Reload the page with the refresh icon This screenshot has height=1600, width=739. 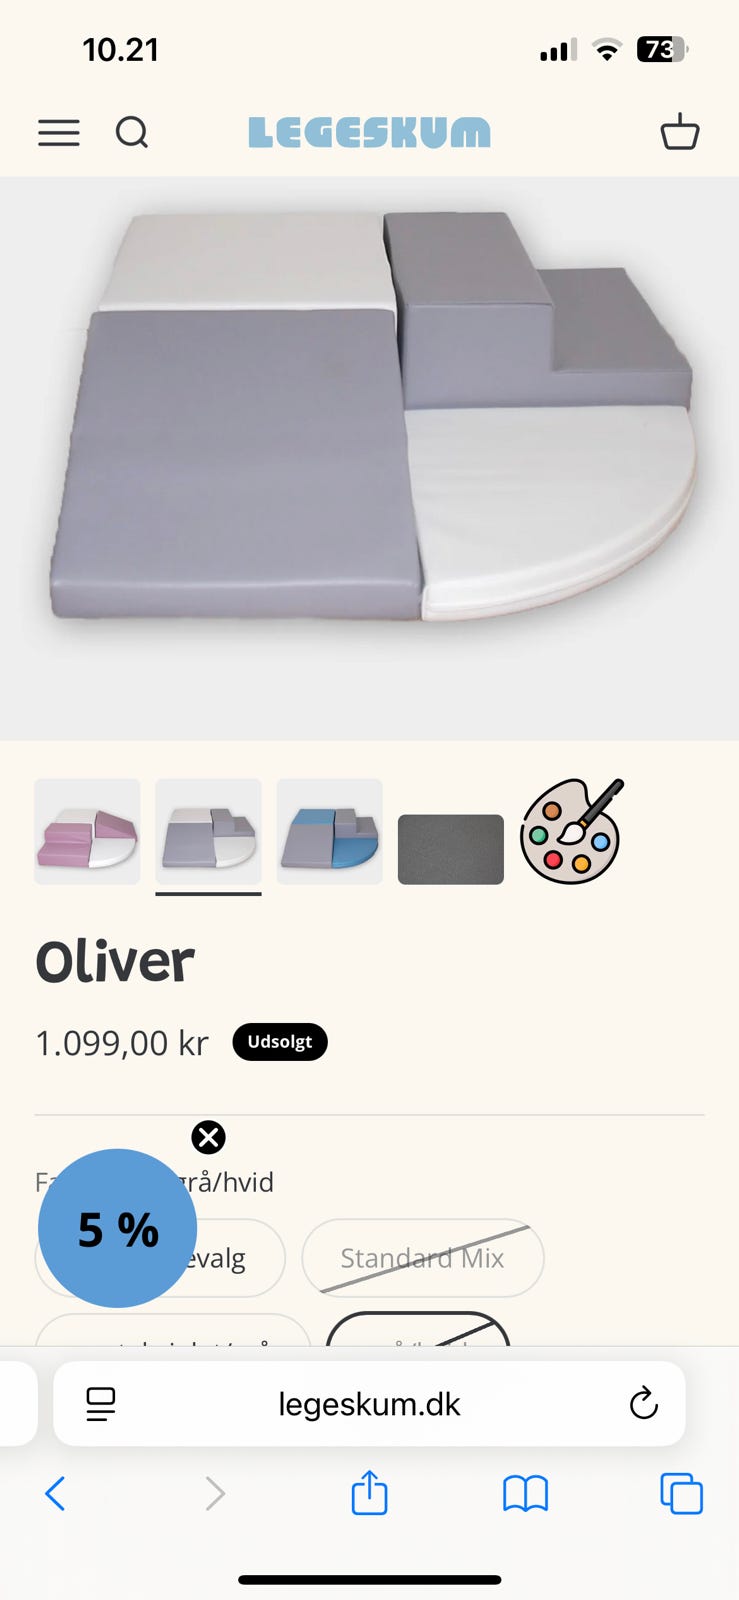pos(644,1404)
